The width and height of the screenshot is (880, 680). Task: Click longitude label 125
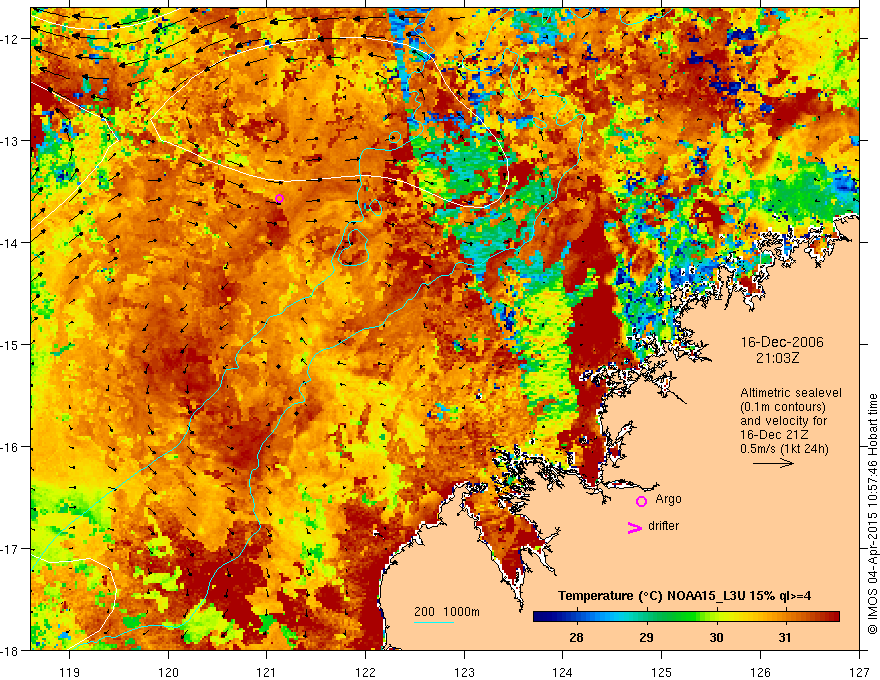tap(662, 672)
